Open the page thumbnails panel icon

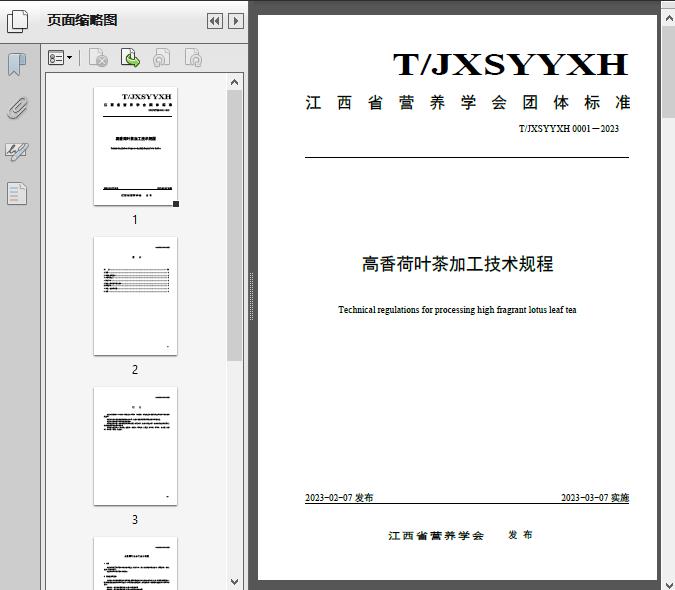pos(17,21)
